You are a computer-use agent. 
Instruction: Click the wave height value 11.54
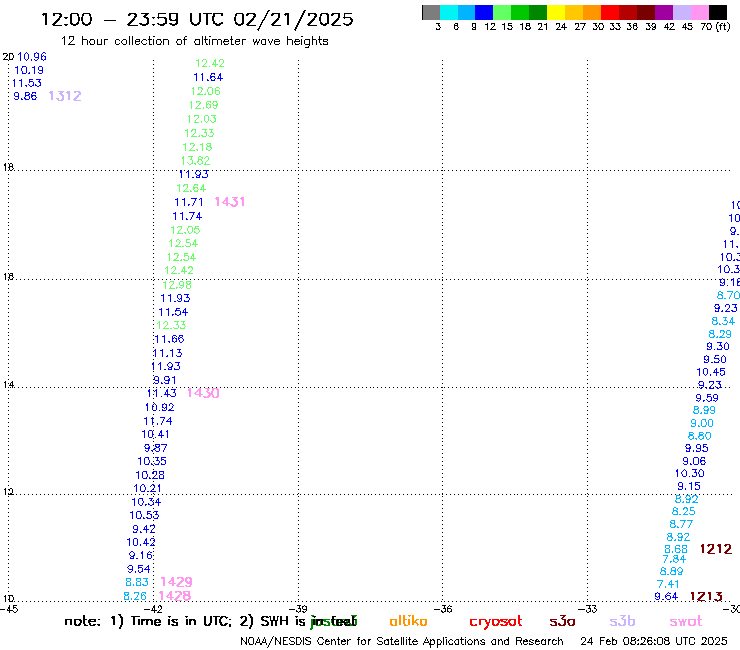(x=173, y=312)
